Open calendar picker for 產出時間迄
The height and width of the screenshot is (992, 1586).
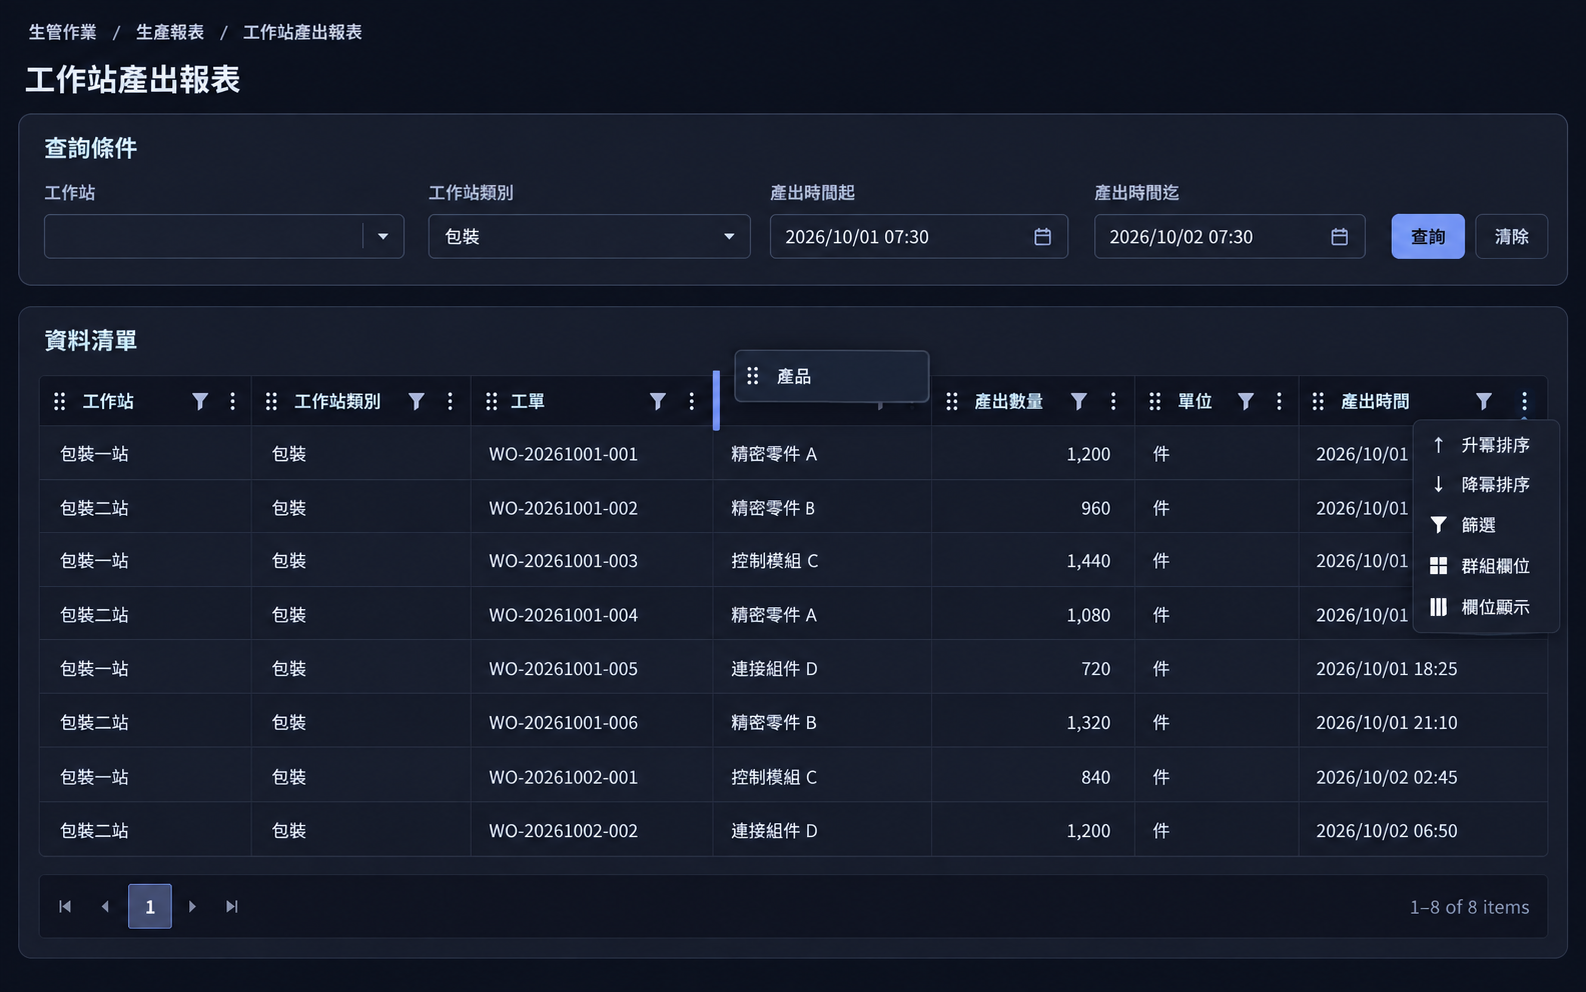1339,237
